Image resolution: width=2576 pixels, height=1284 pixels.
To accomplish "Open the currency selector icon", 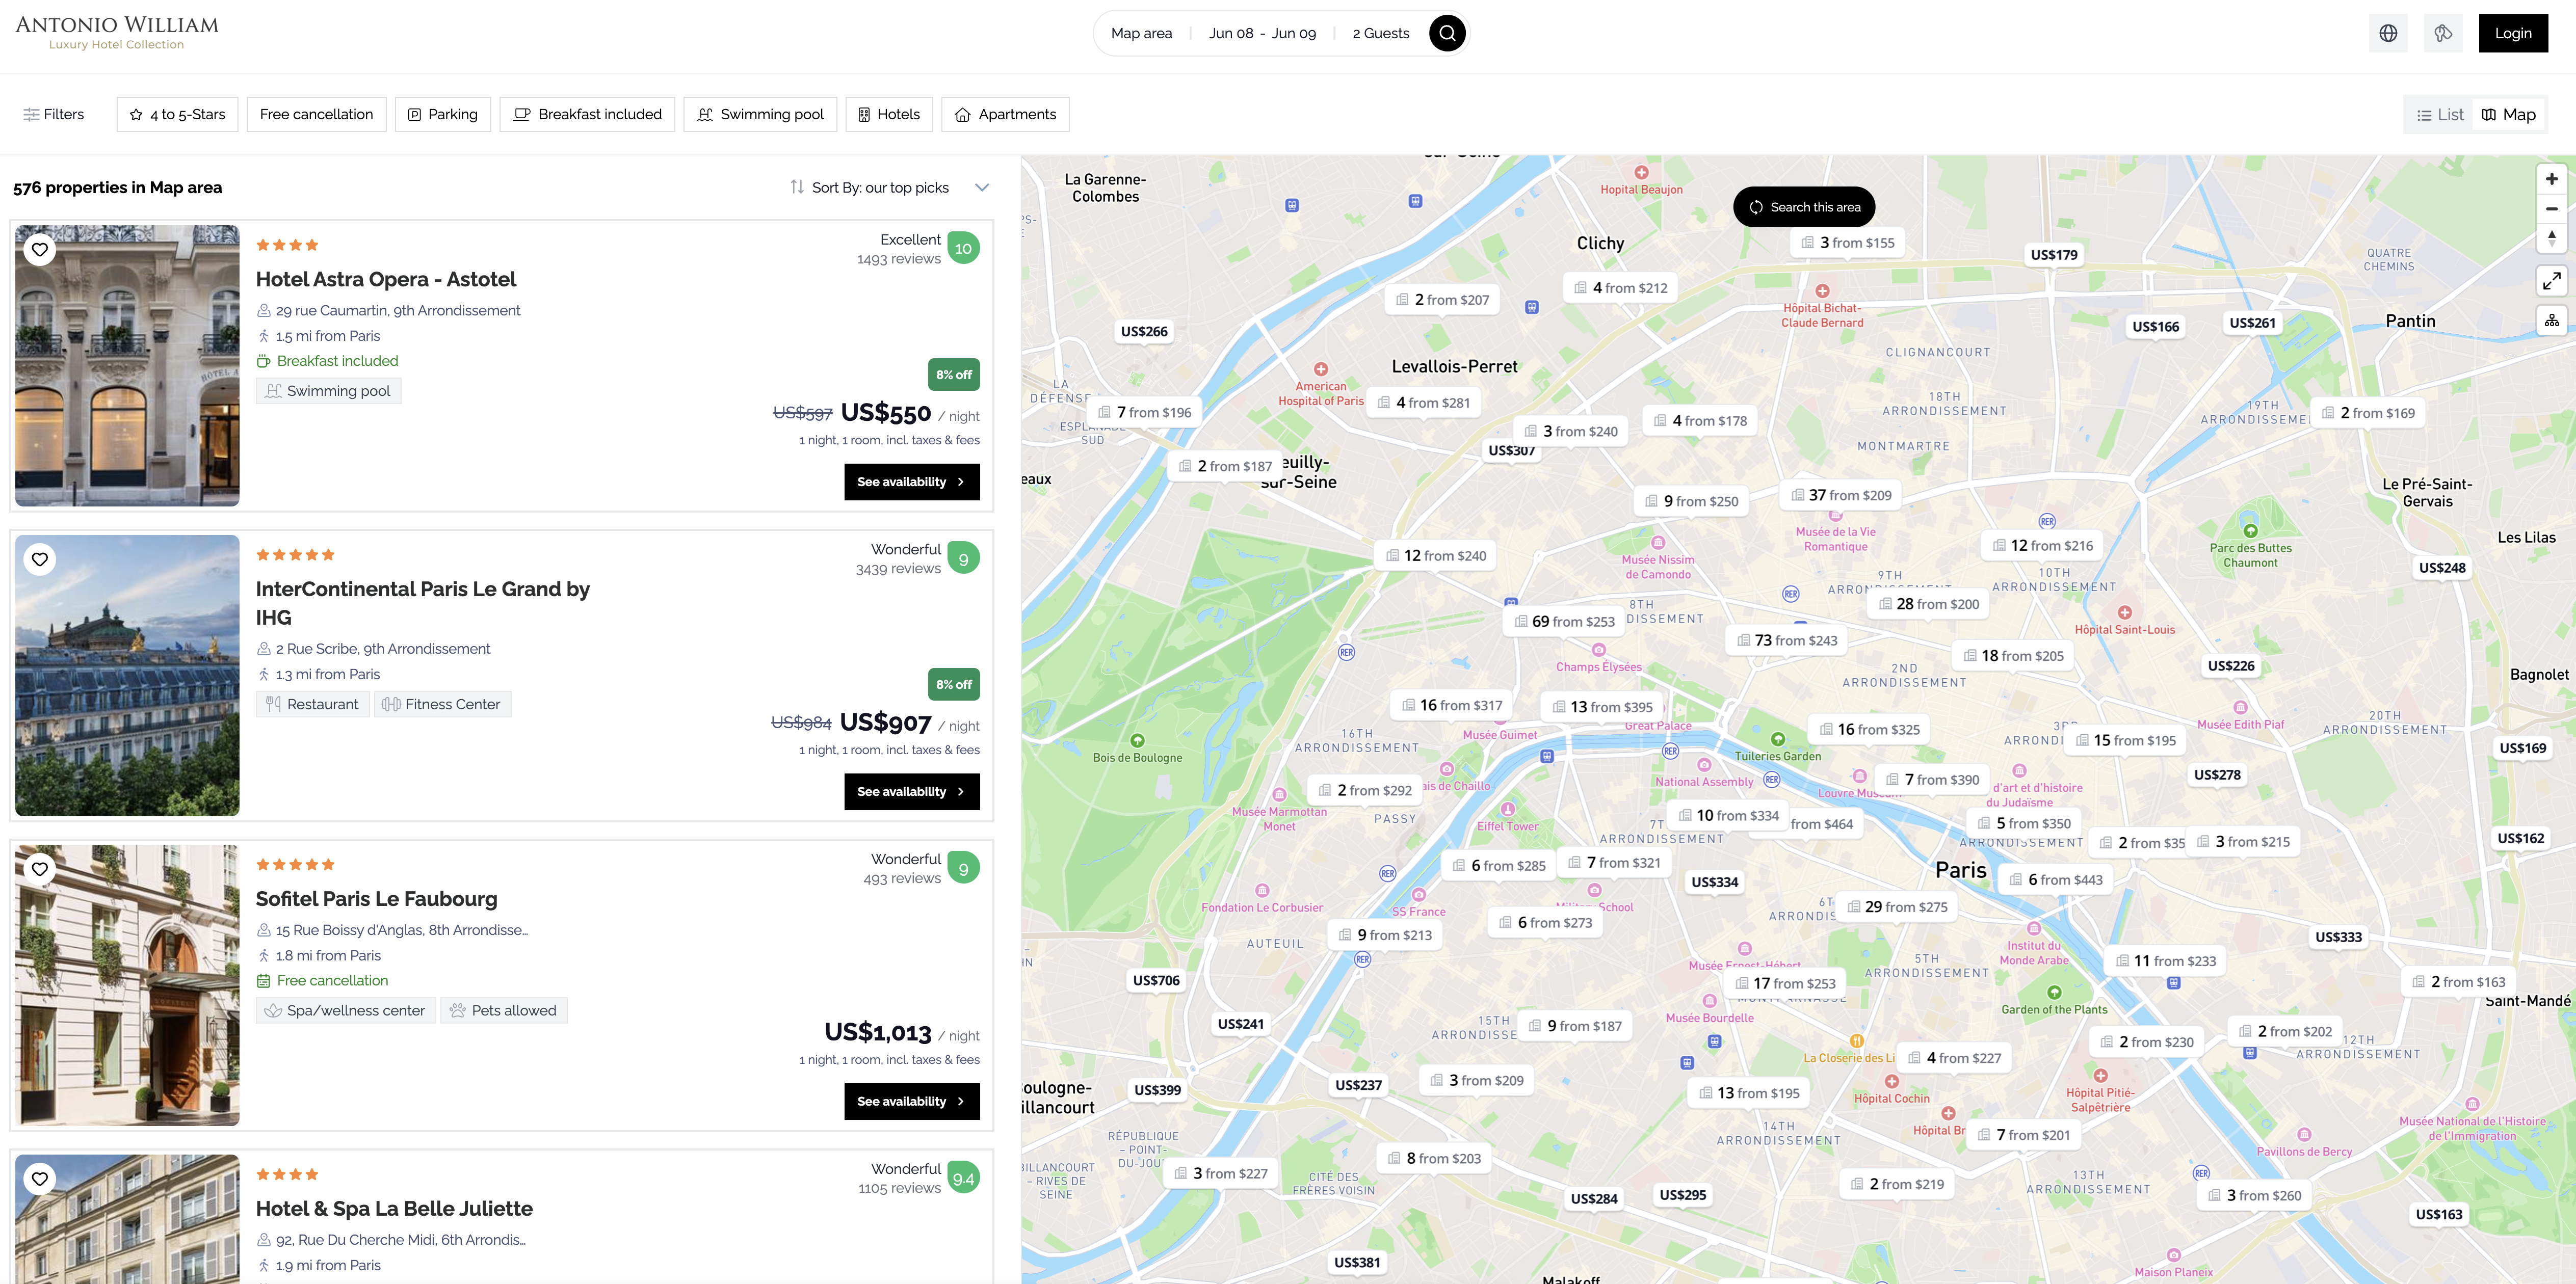I will click(2443, 33).
